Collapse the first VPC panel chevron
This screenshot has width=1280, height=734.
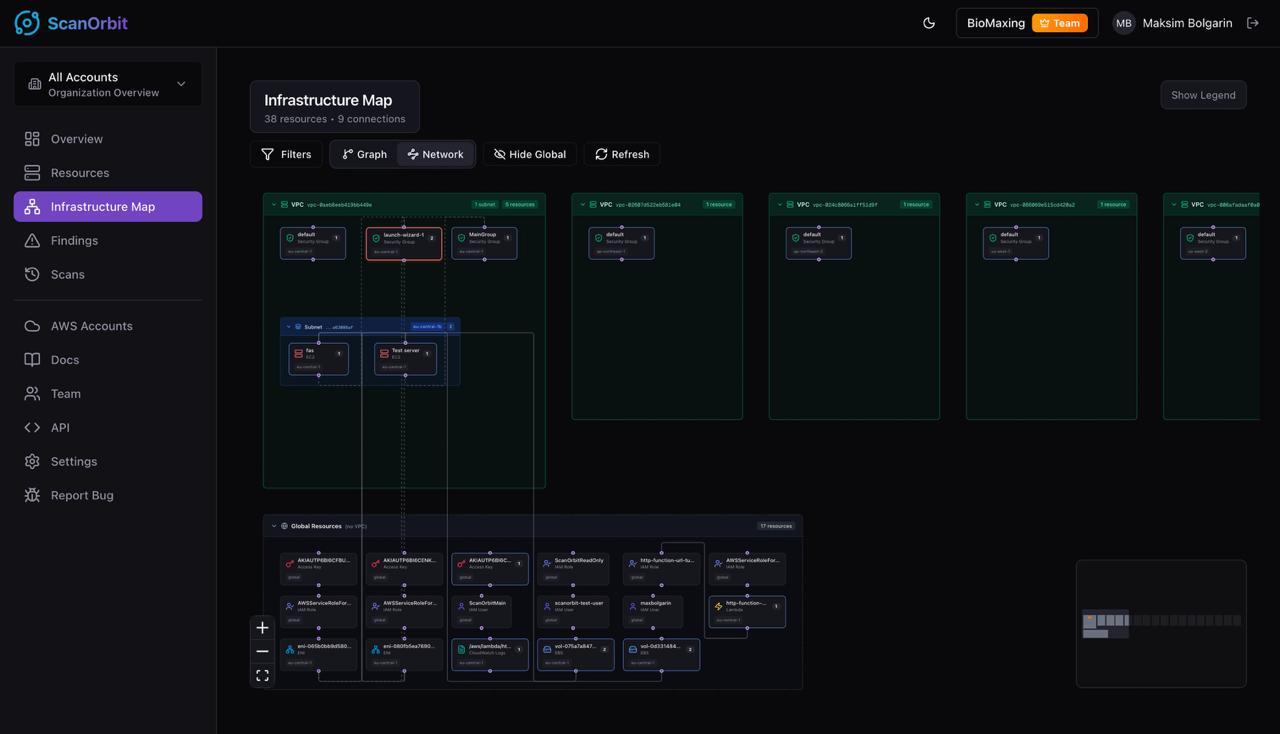tap(274, 203)
